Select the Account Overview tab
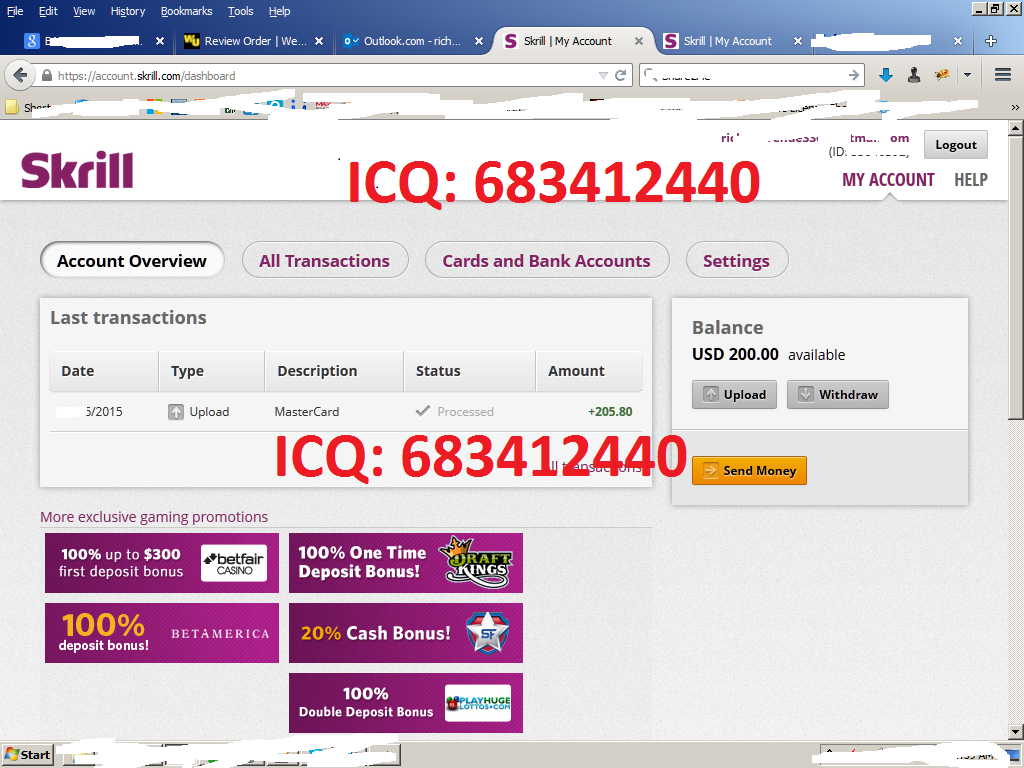 [x=132, y=261]
